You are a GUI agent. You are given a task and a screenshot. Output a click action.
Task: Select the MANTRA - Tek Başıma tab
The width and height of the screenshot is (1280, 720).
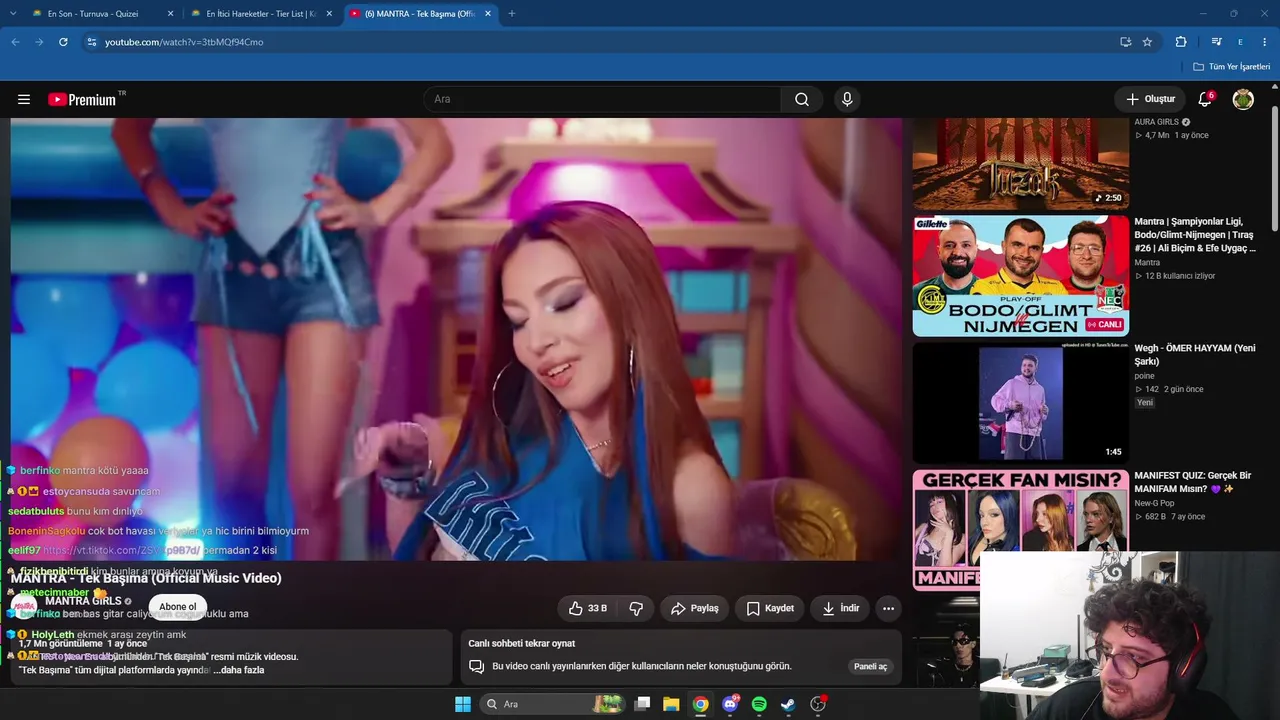(x=419, y=14)
